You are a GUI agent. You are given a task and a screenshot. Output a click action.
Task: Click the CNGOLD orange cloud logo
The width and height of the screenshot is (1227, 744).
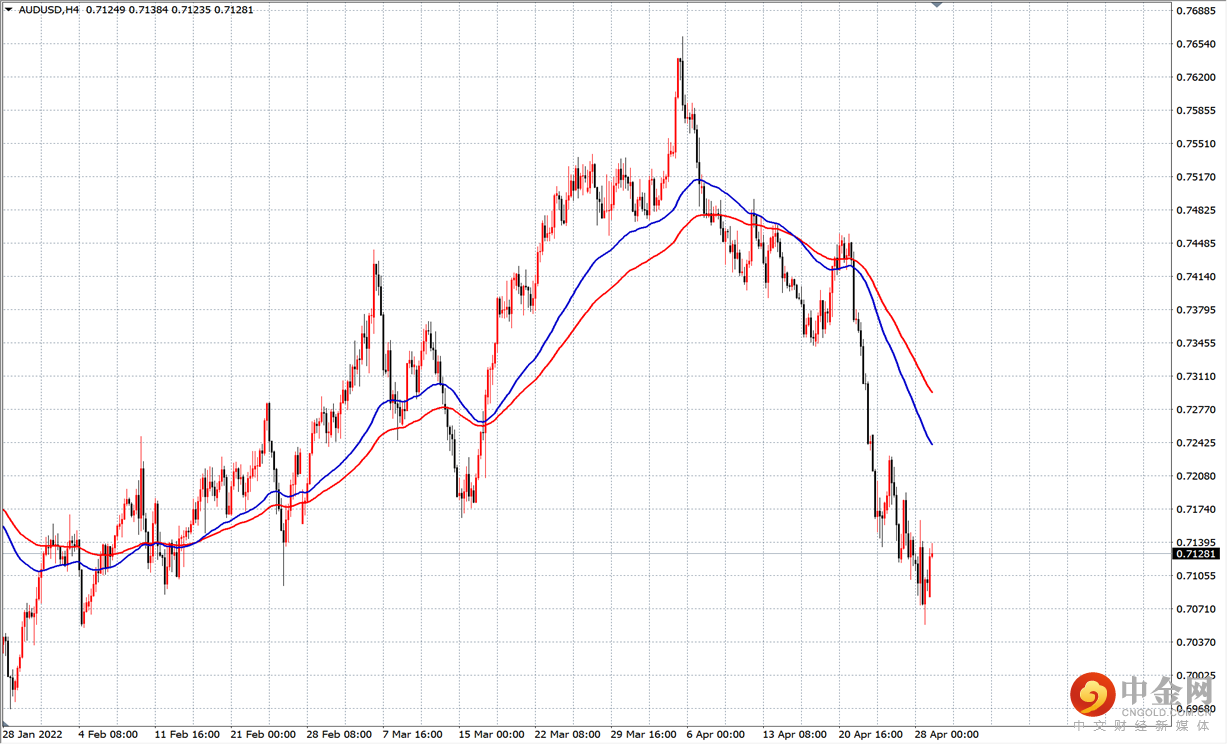click(1091, 692)
